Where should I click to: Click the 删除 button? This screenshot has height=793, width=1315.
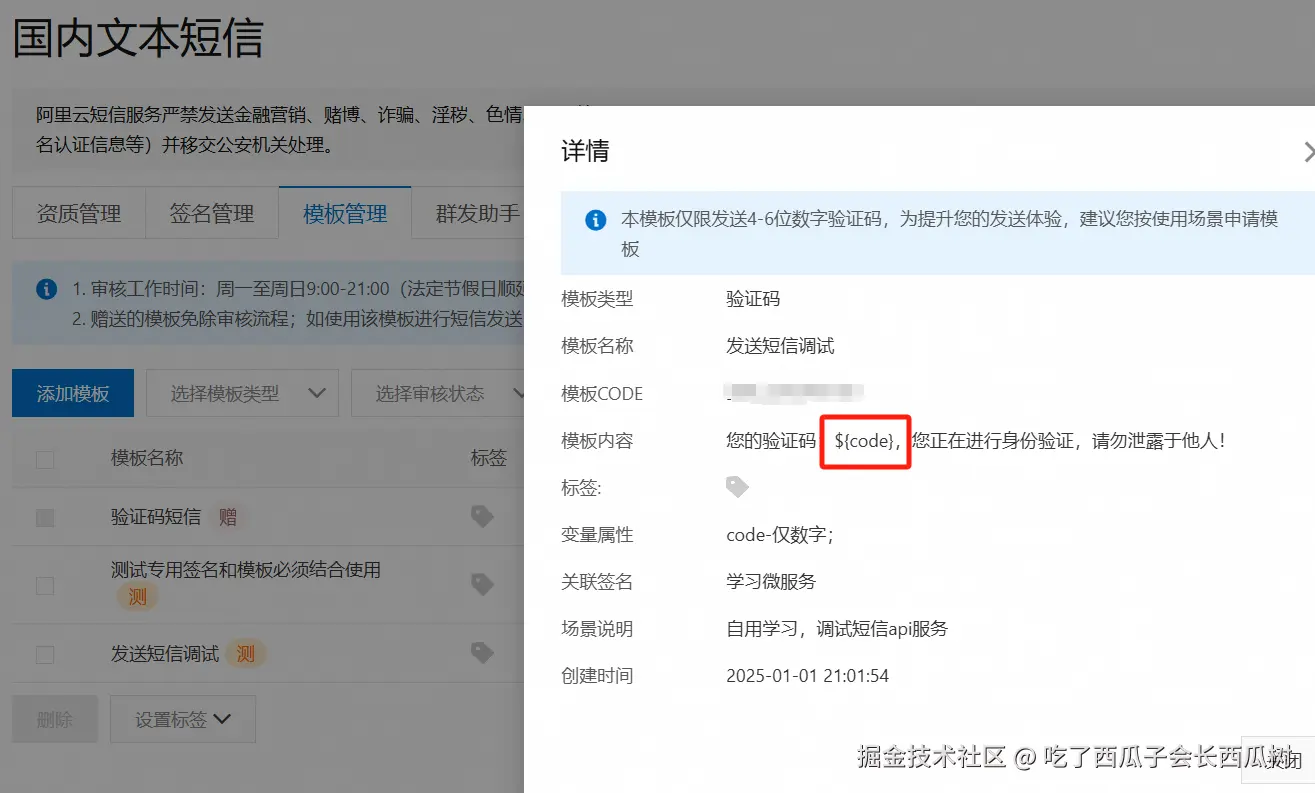[x=55, y=719]
